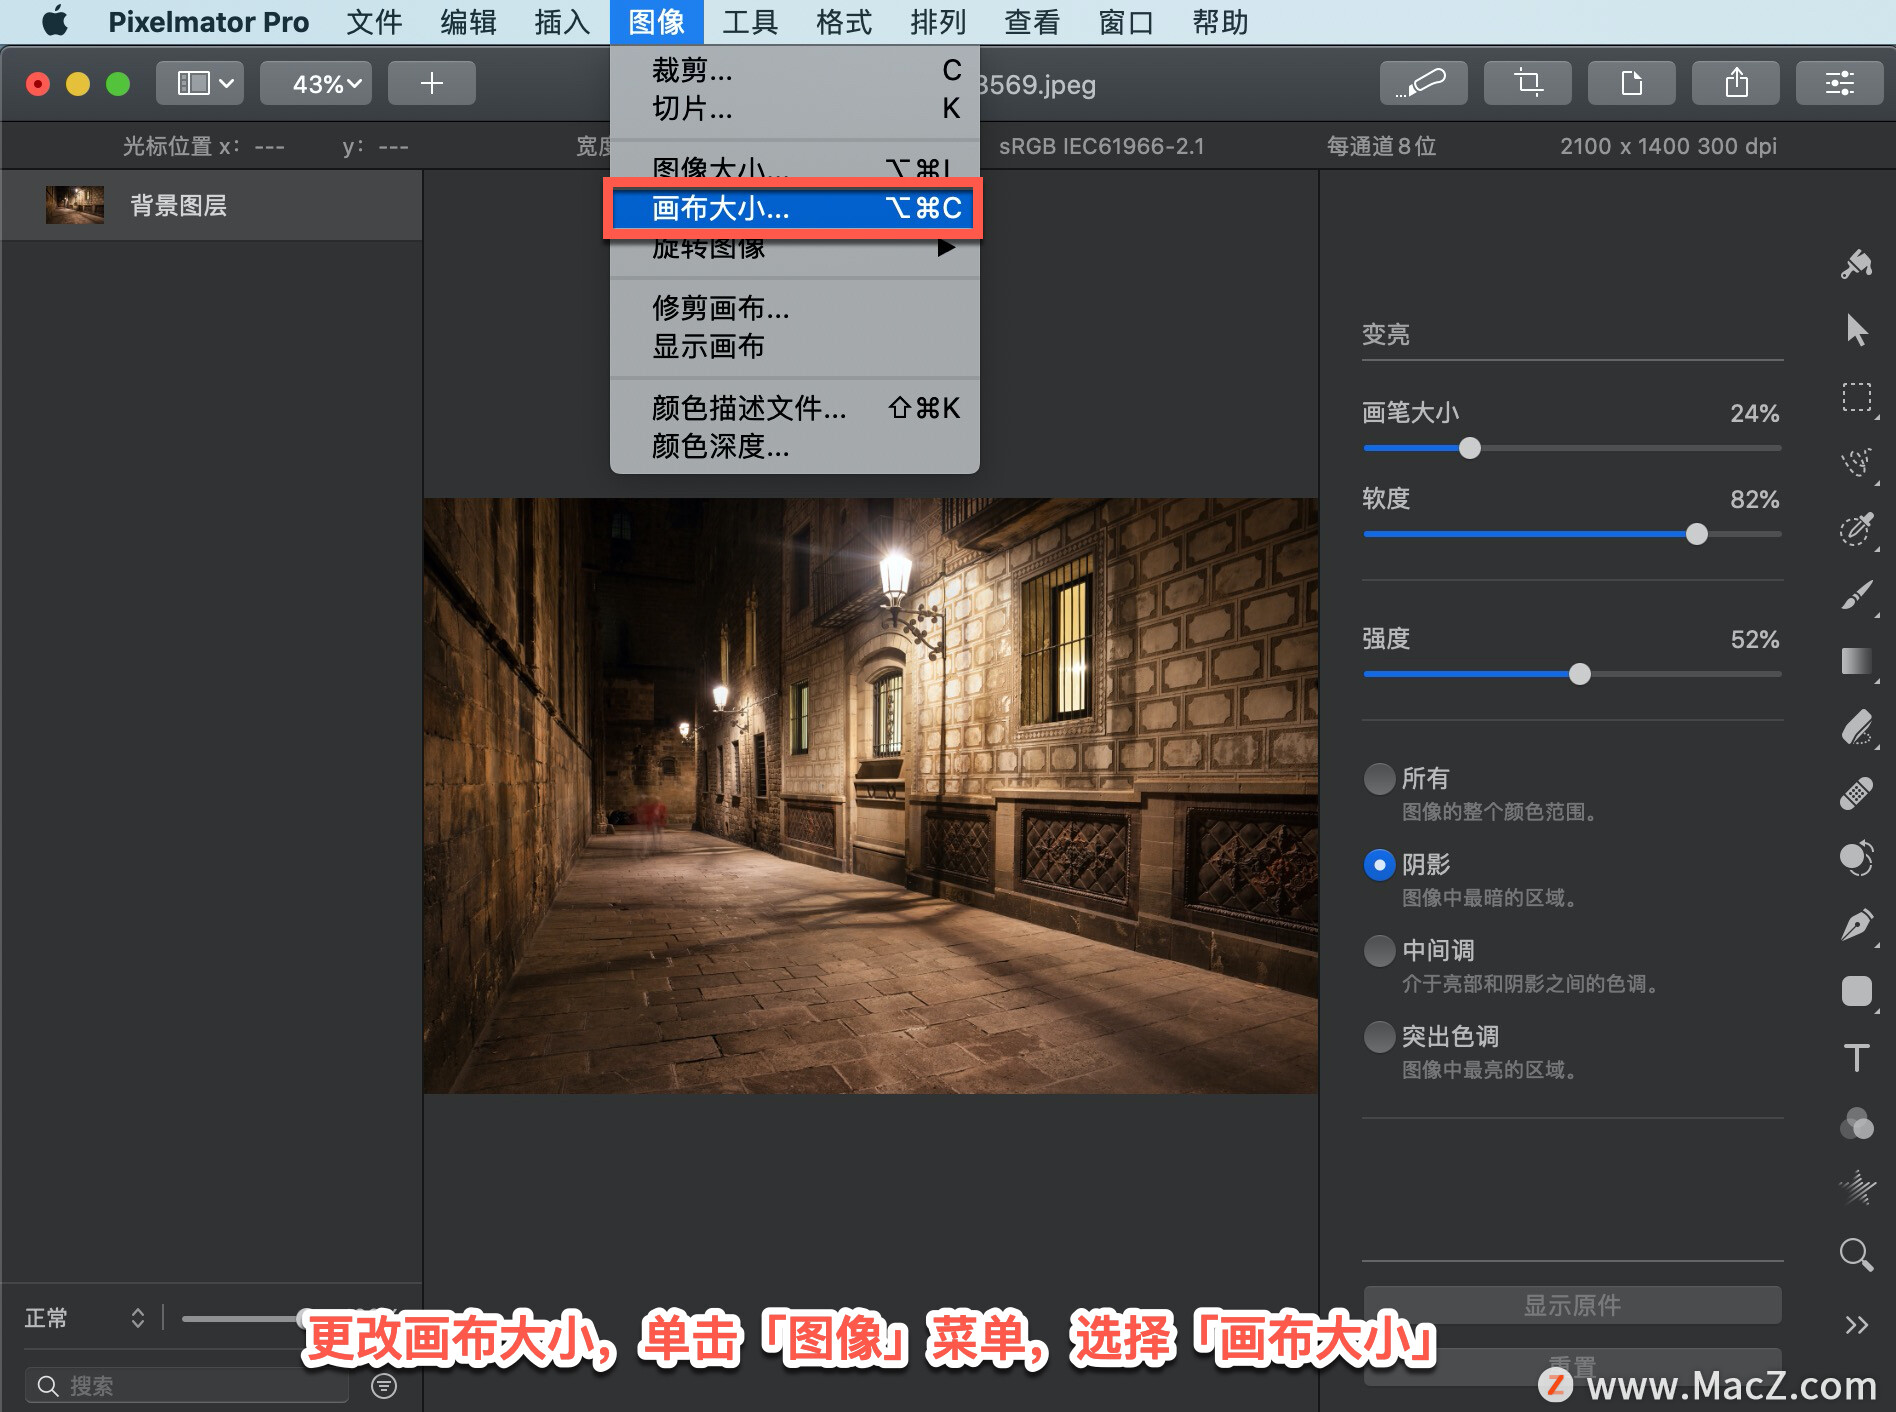Select the Zoom magnifier tool

[1857, 1254]
